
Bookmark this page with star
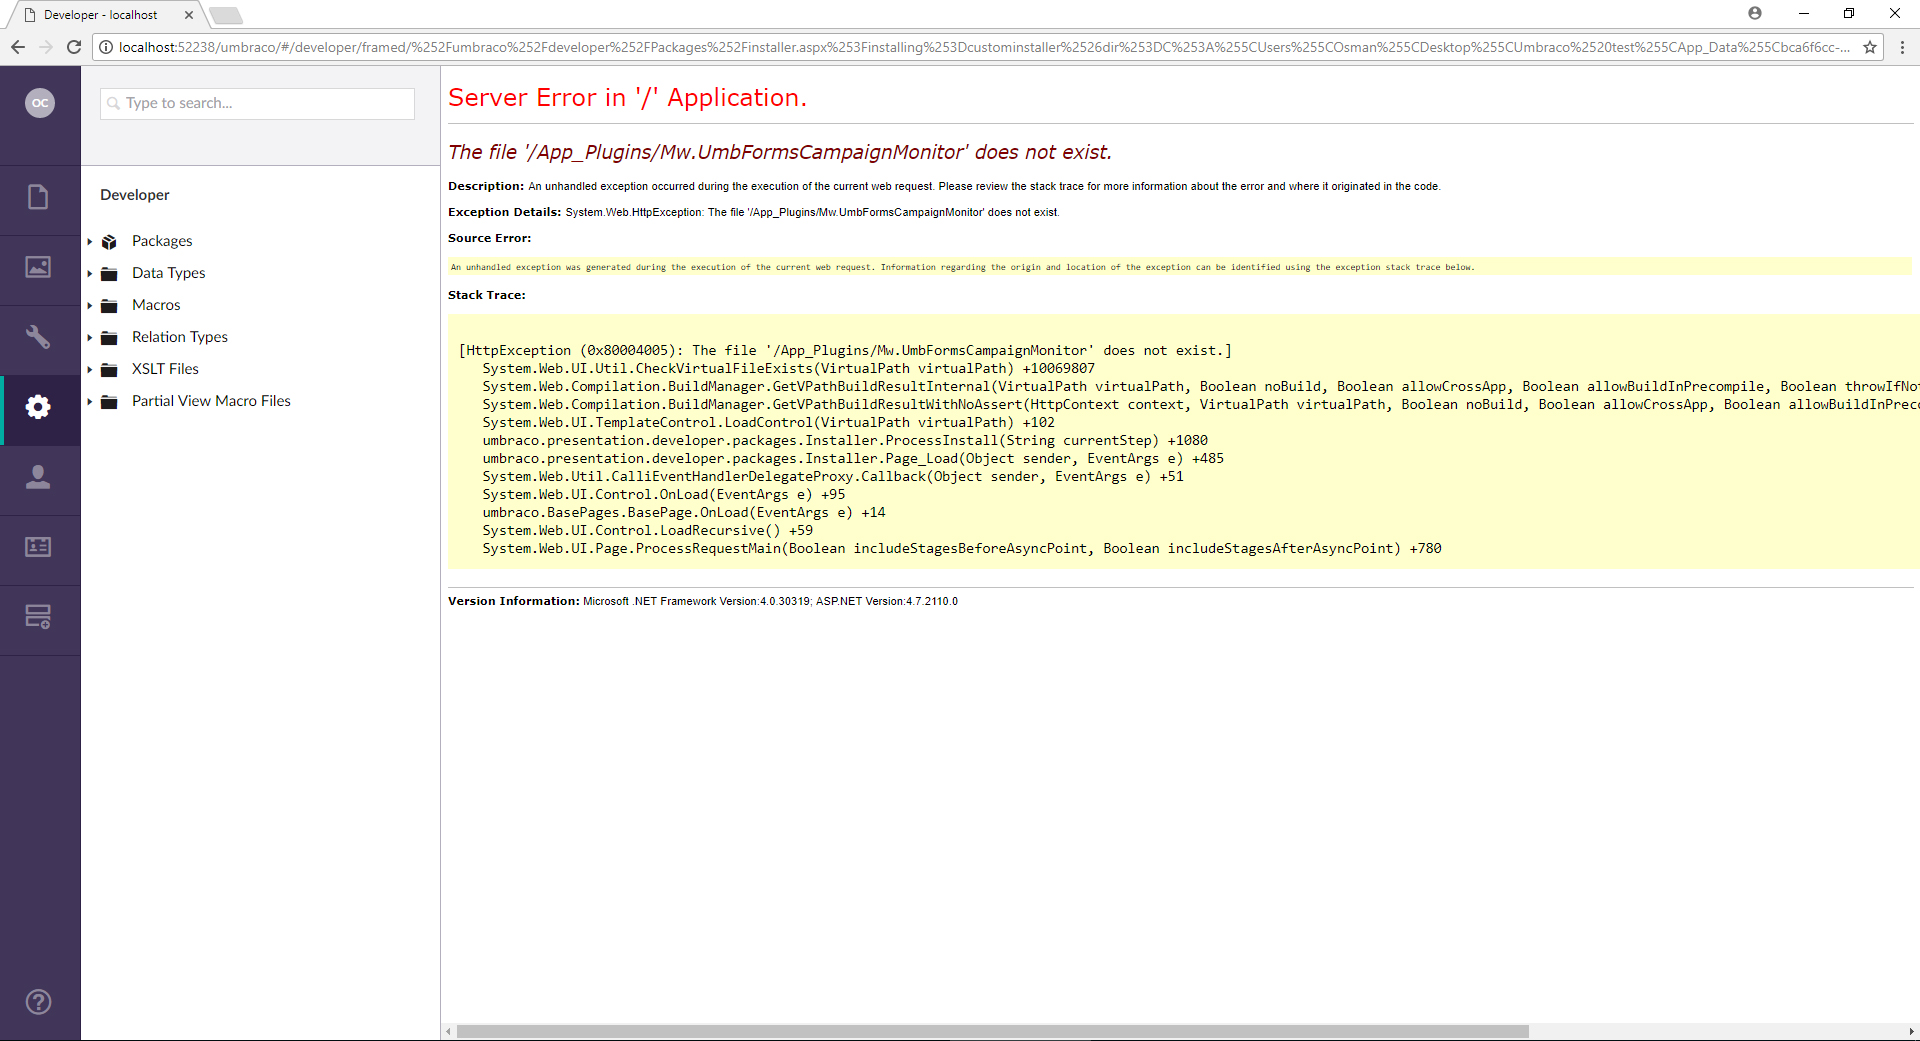(x=1870, y=47)
